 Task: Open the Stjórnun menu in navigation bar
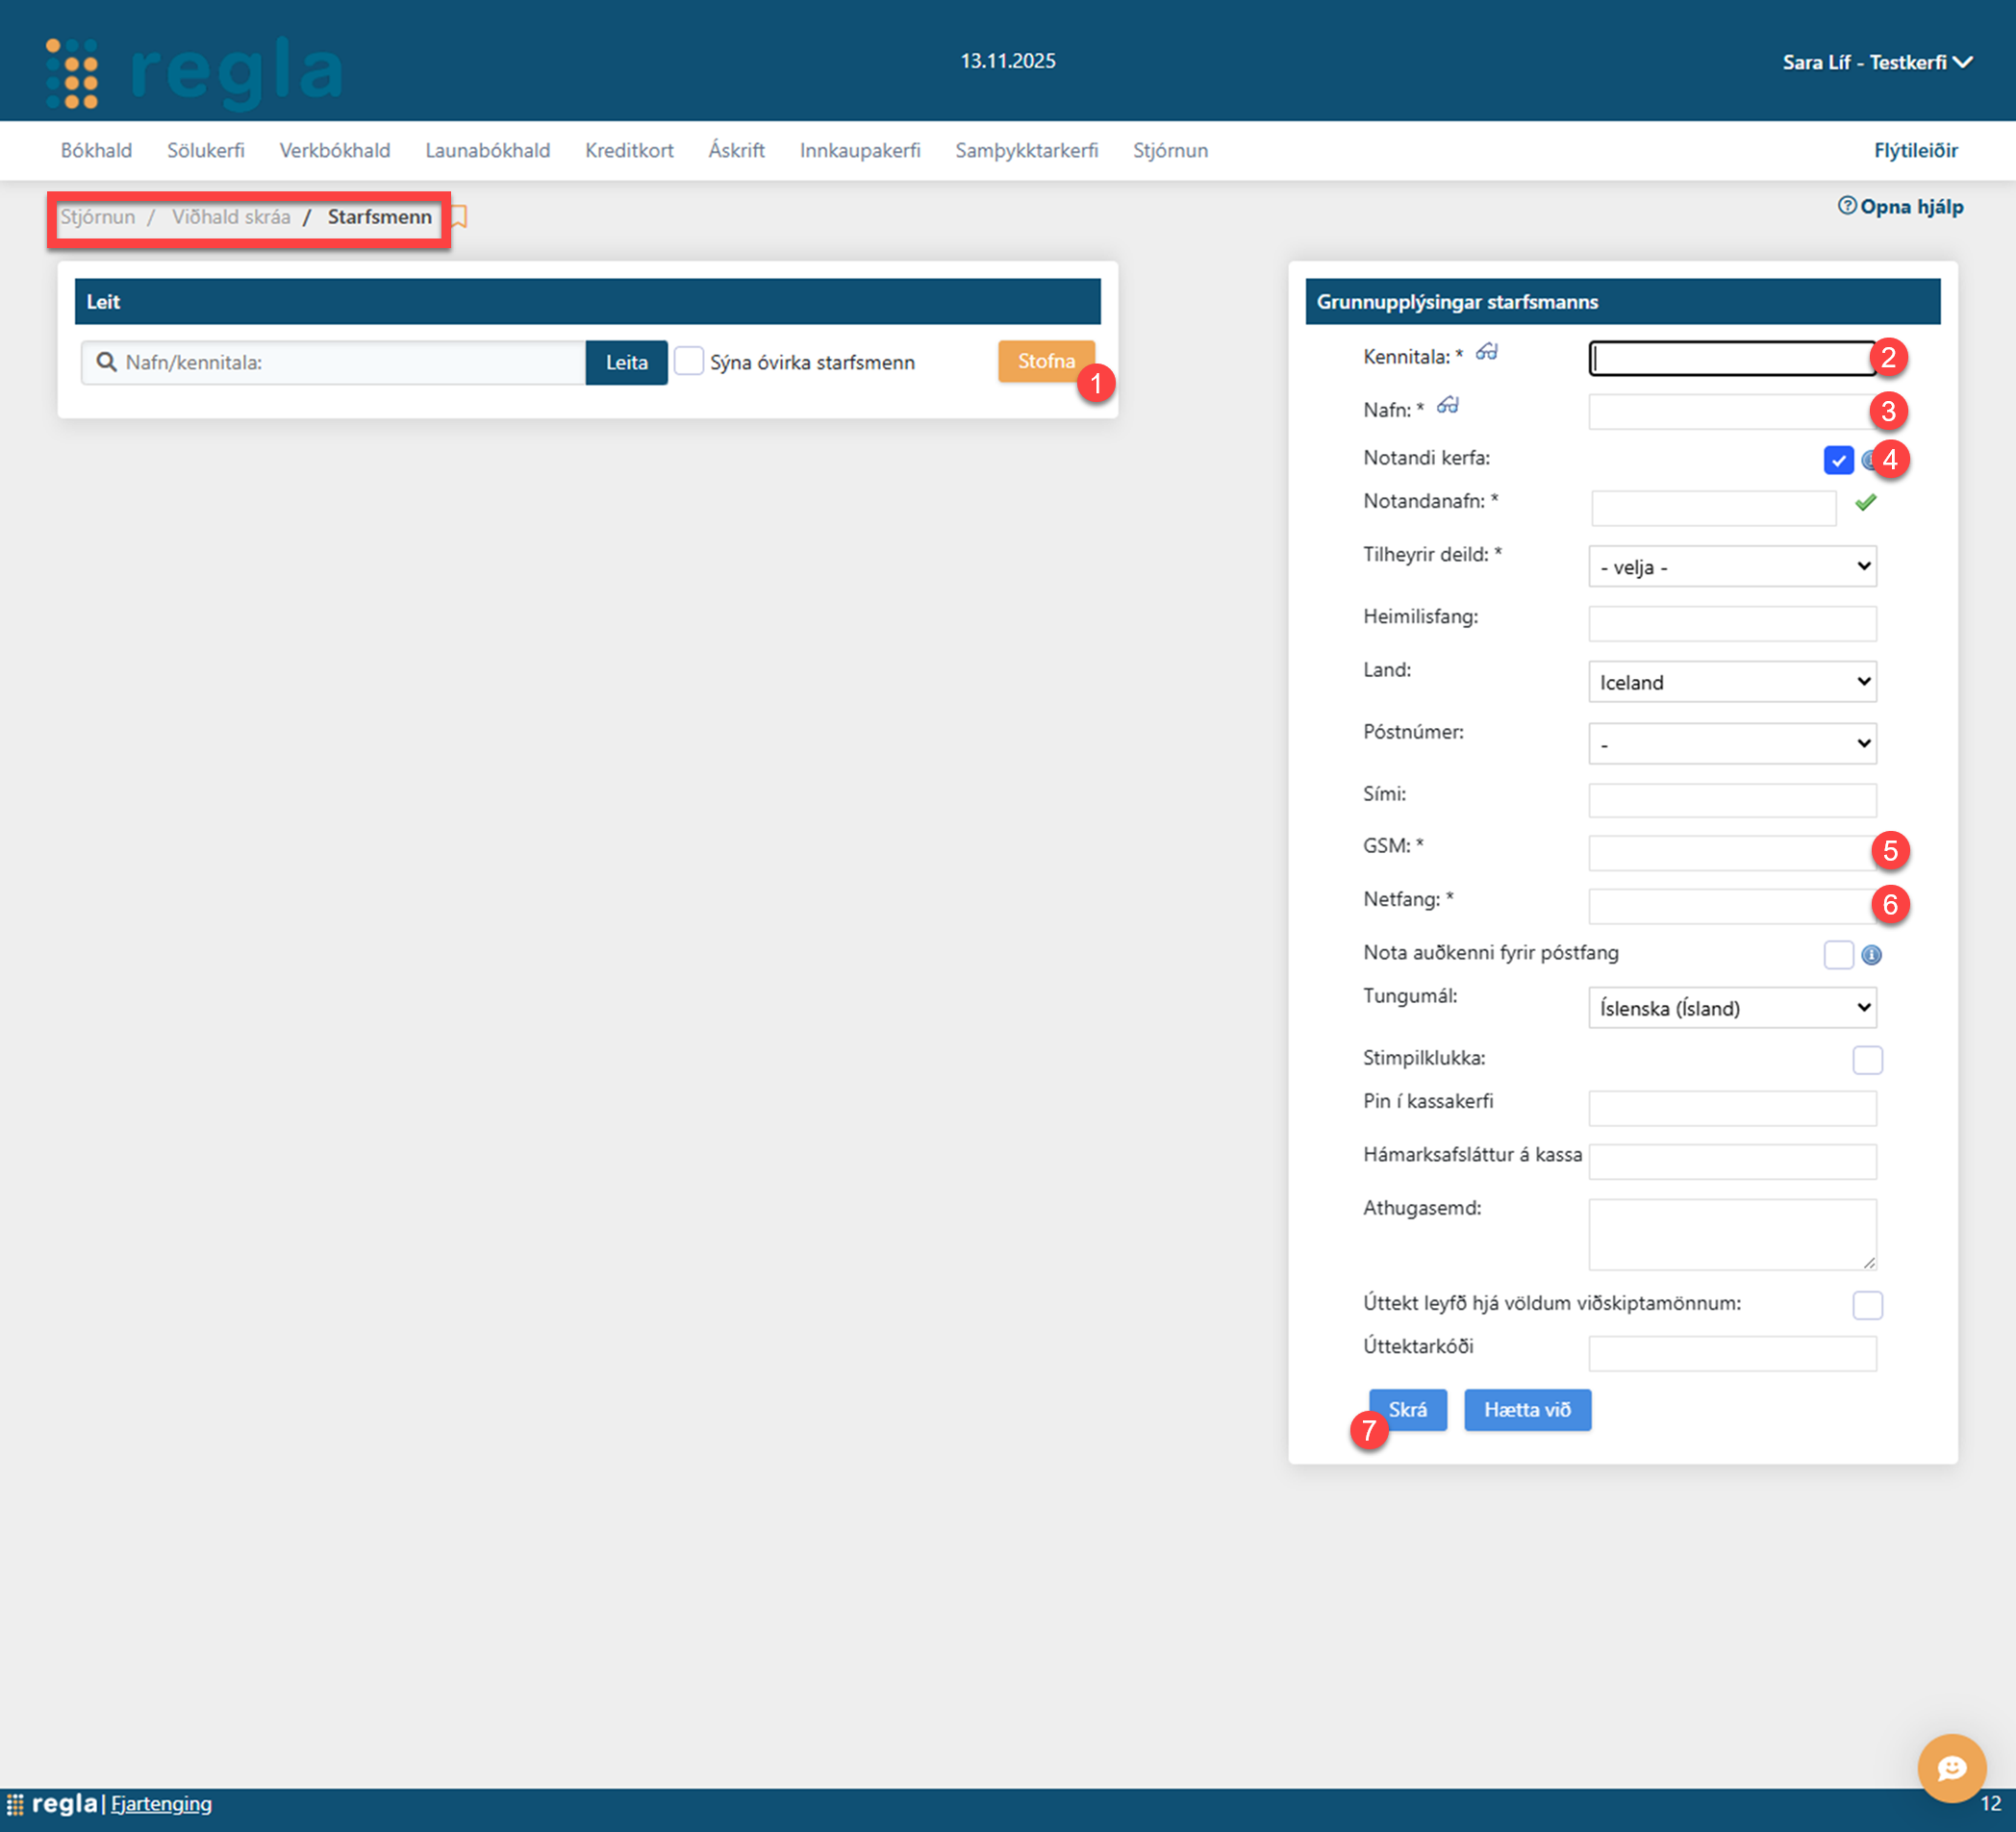click(1169, 151)
